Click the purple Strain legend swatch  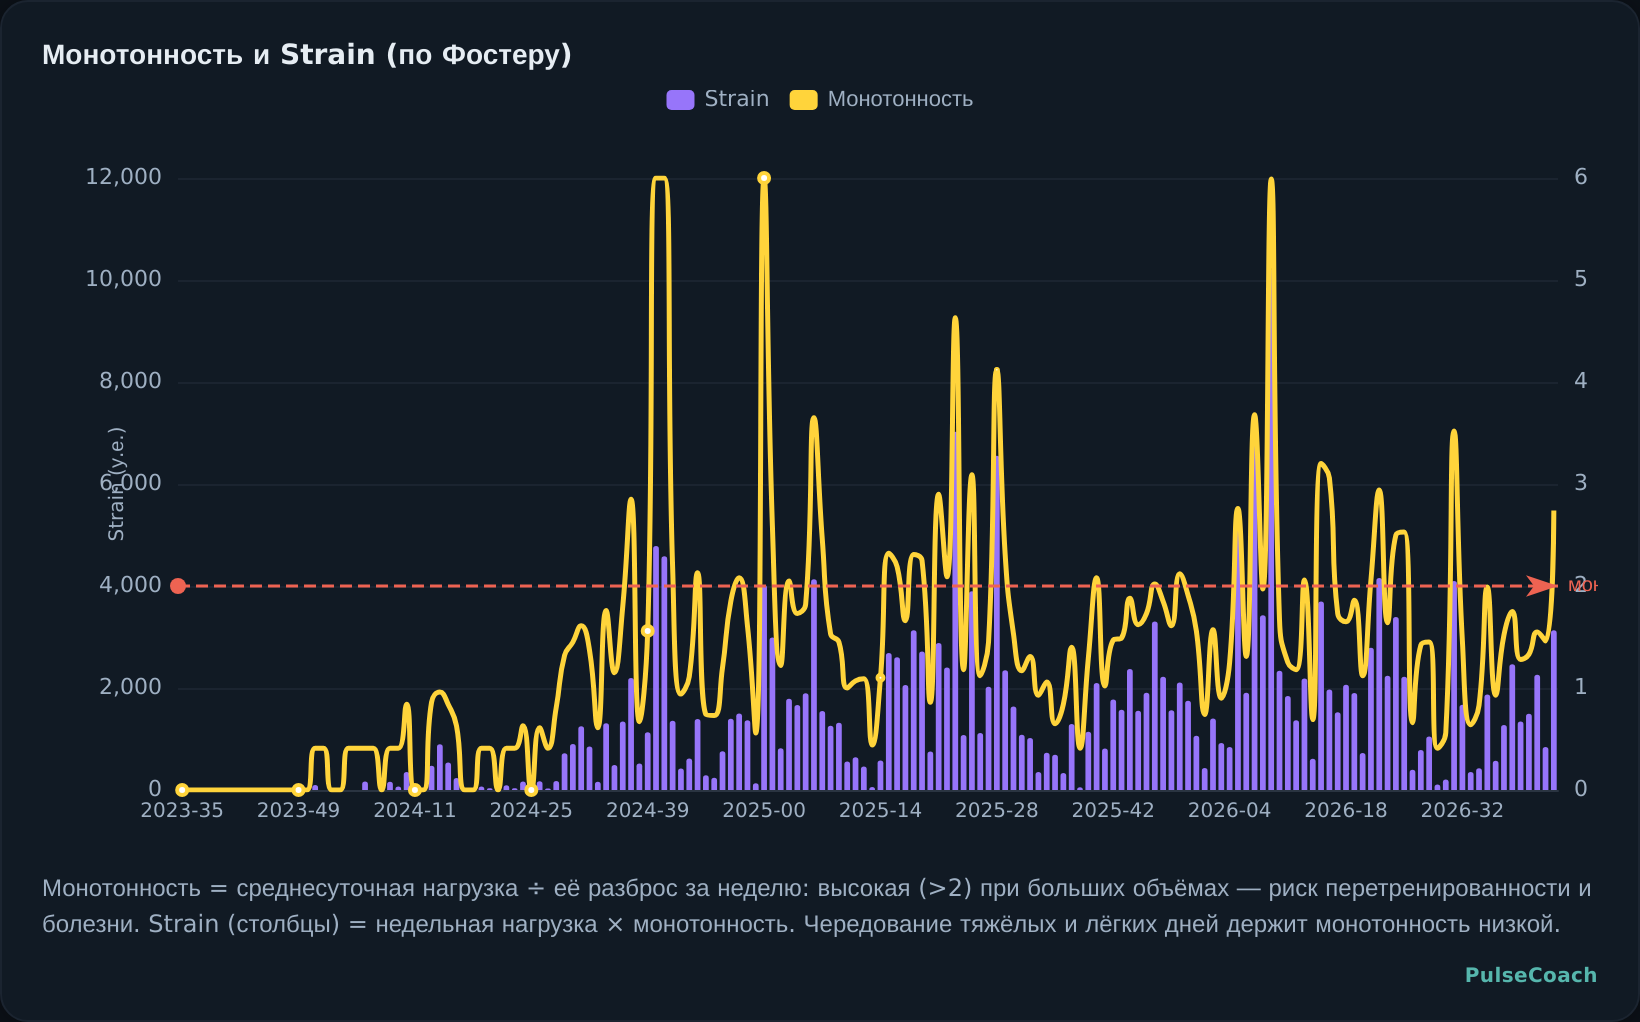pos(680,100)
